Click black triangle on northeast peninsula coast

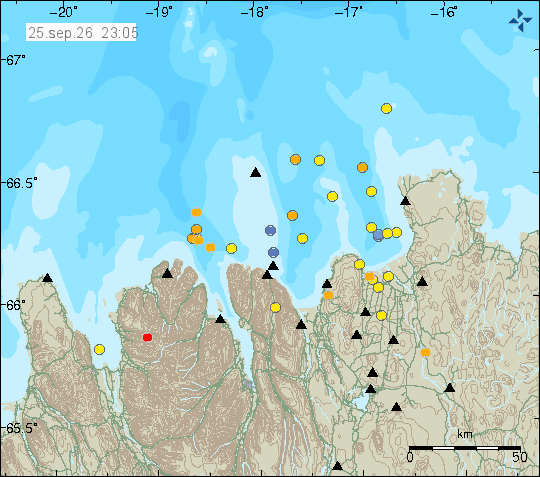[405, 200]
